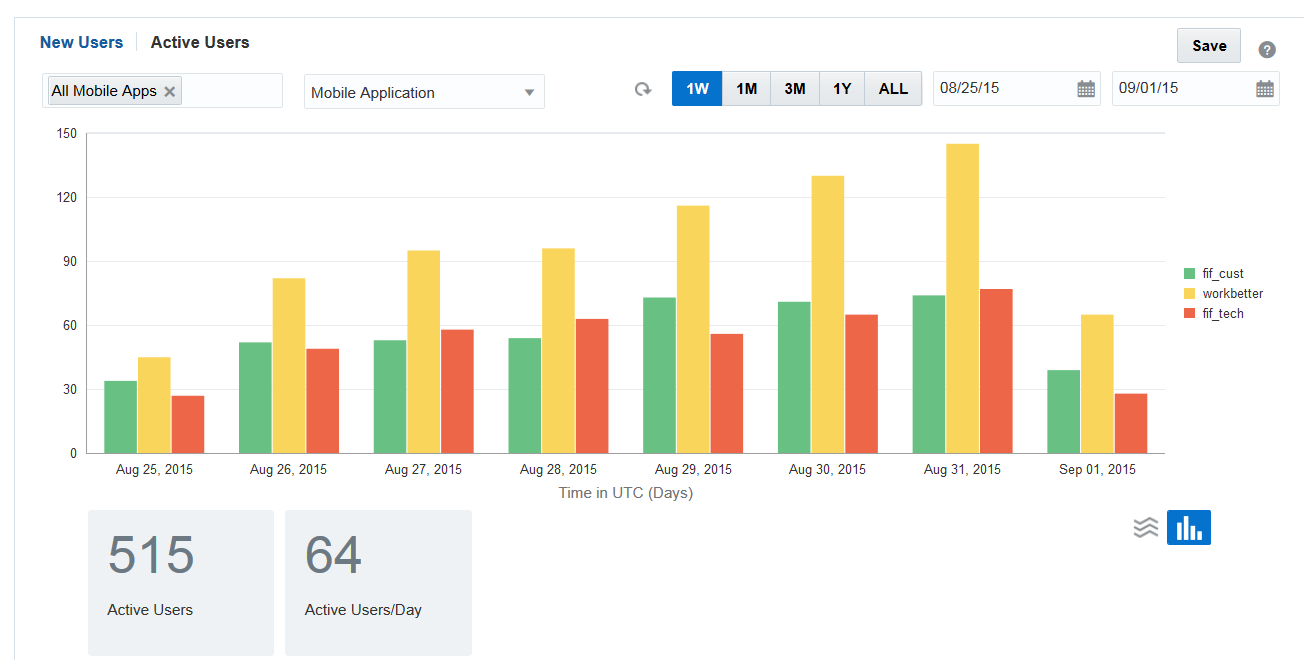The image size is (1304, 660).
Task: Select the 1W time range
Action: (697, 89)
